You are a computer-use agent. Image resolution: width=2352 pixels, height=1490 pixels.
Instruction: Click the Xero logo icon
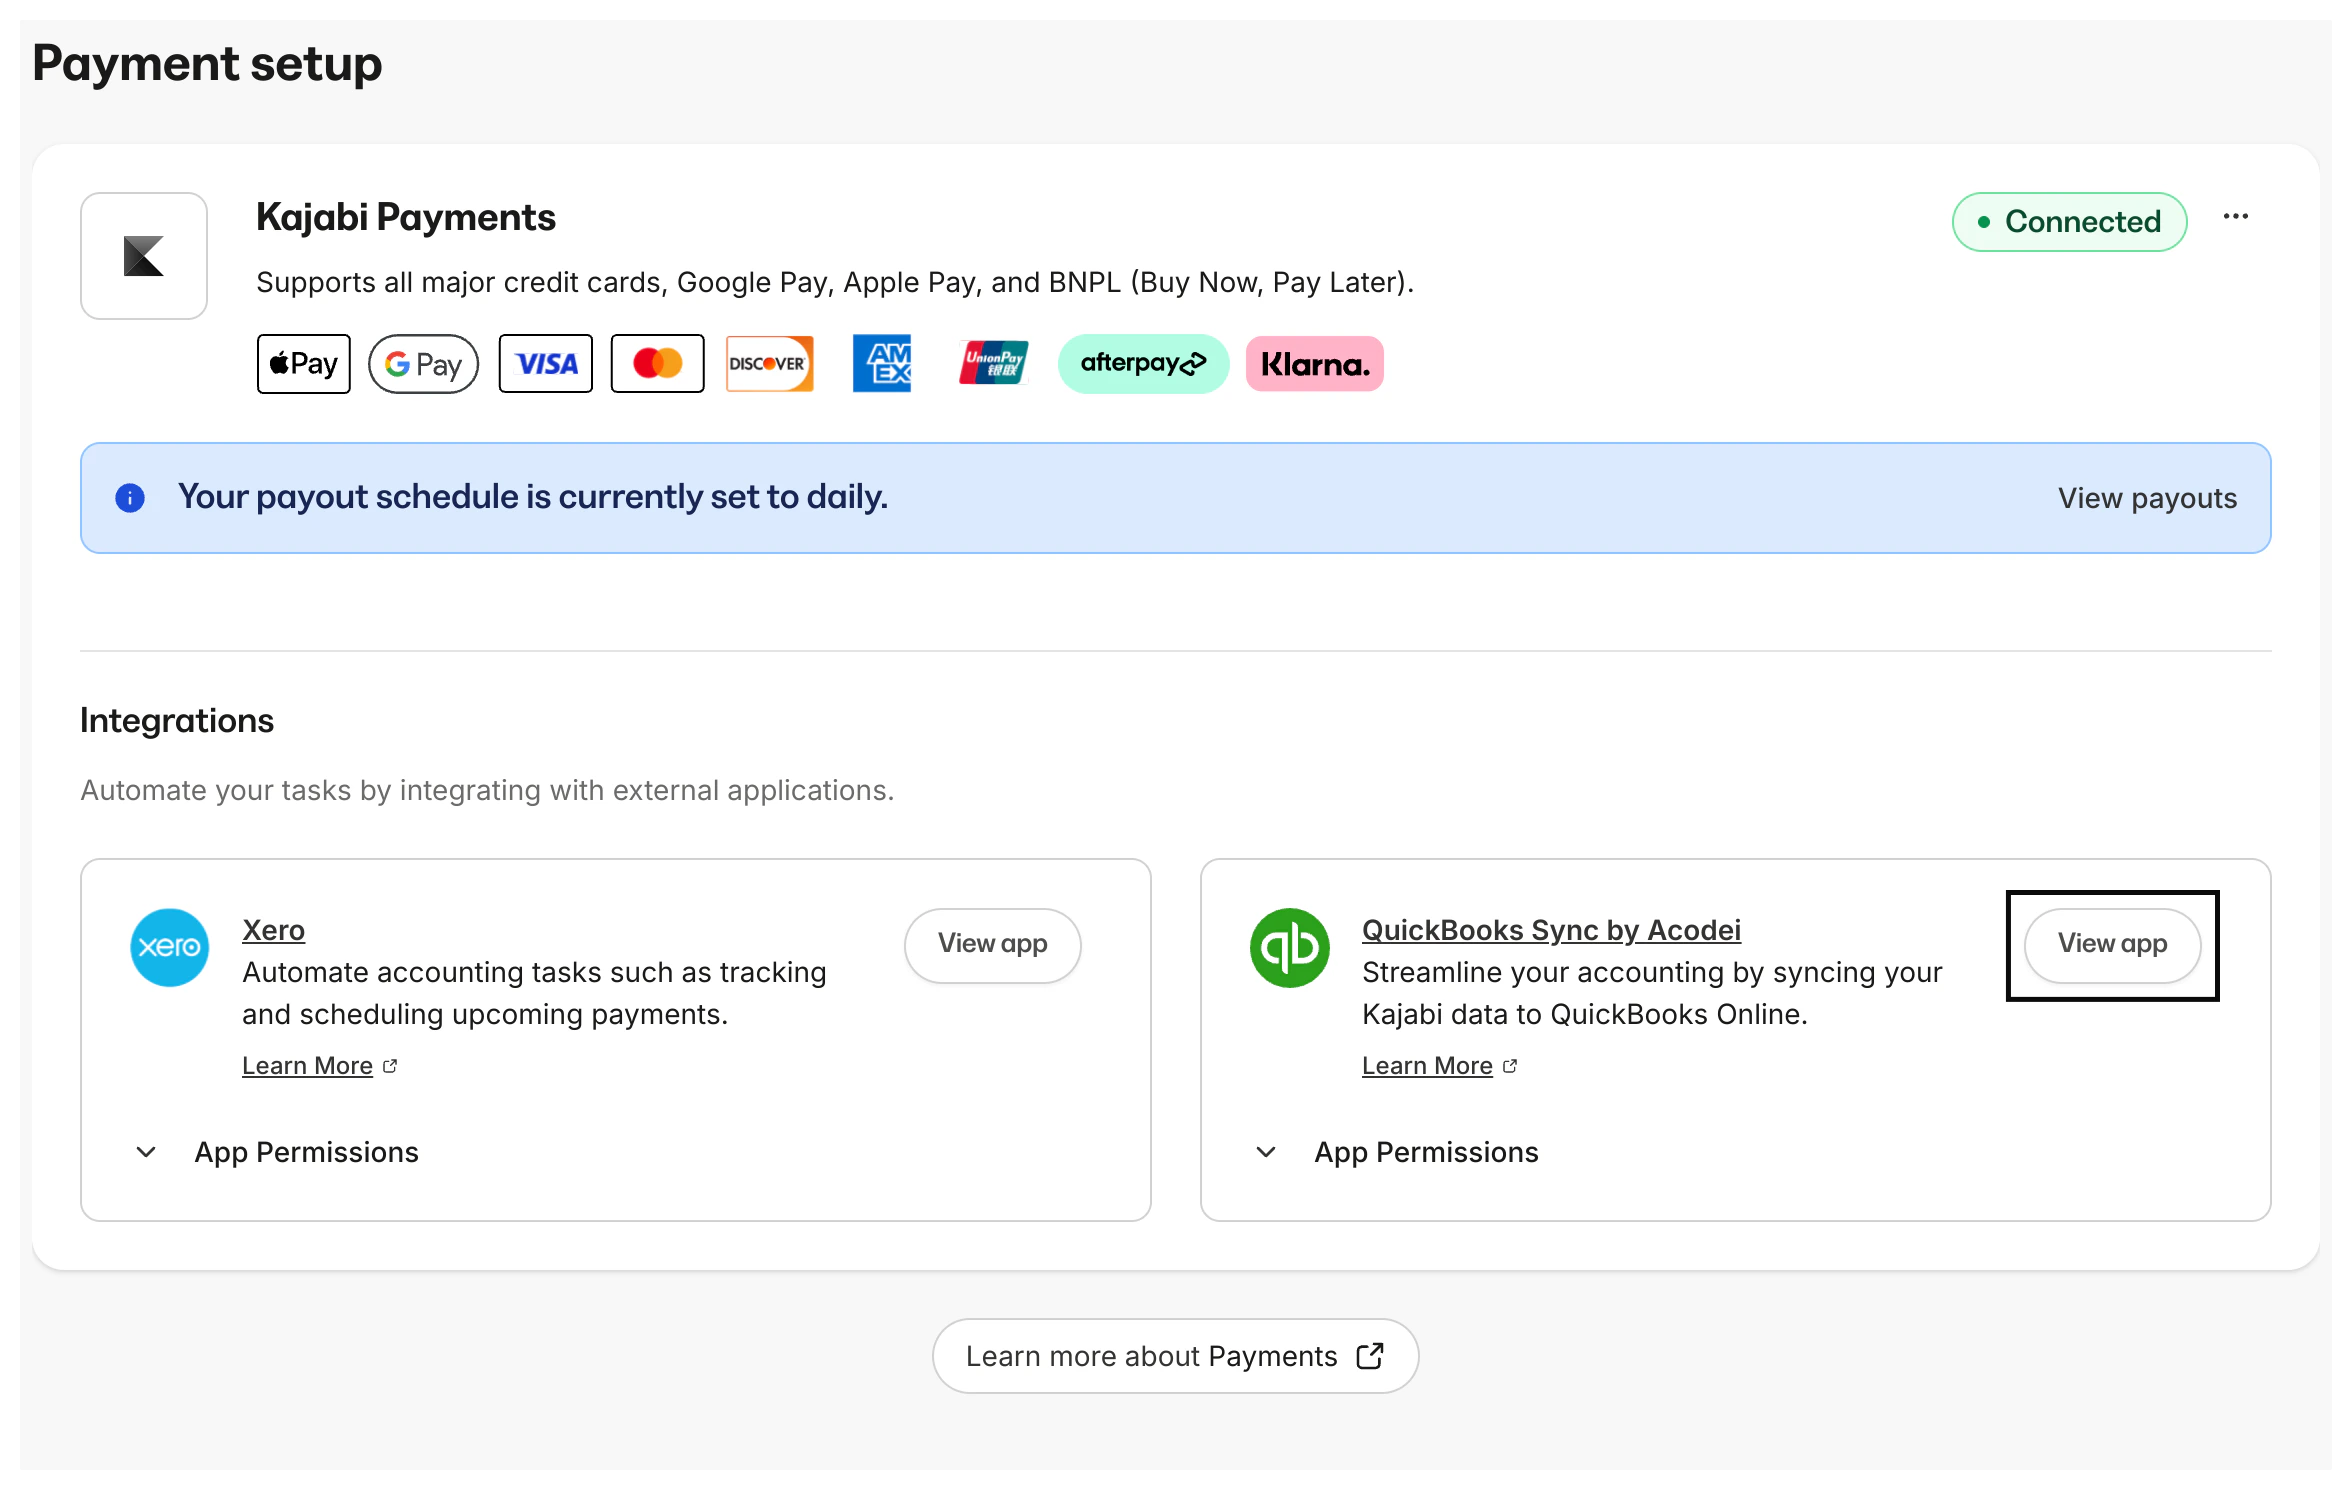pyautogui.click(x=170, y=947)
